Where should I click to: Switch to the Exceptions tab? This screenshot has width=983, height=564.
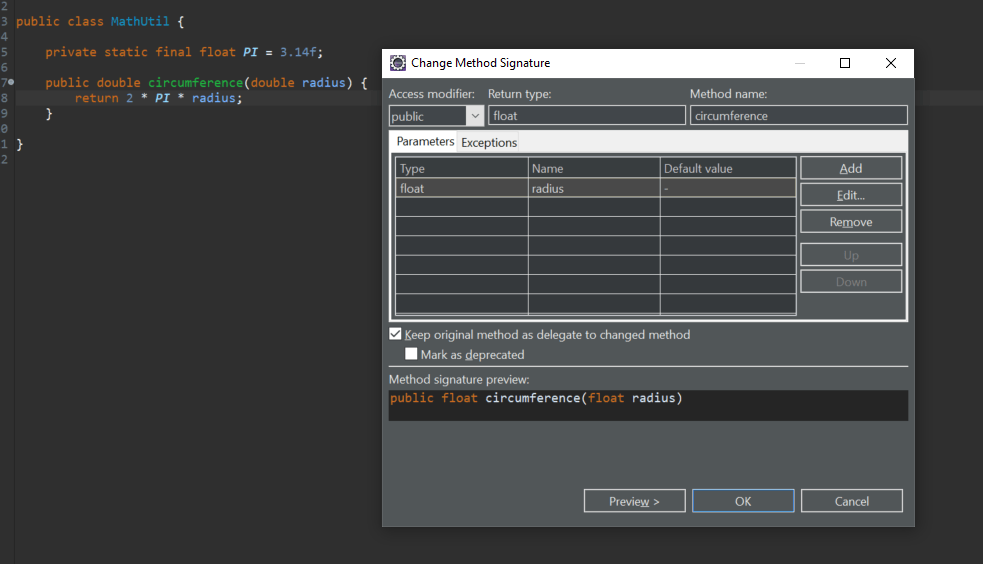[489, 142]
